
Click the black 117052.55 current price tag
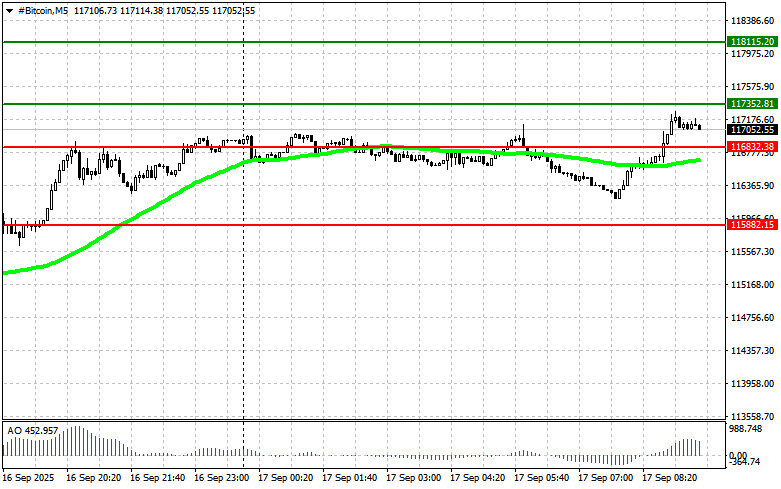pos(753,129)
